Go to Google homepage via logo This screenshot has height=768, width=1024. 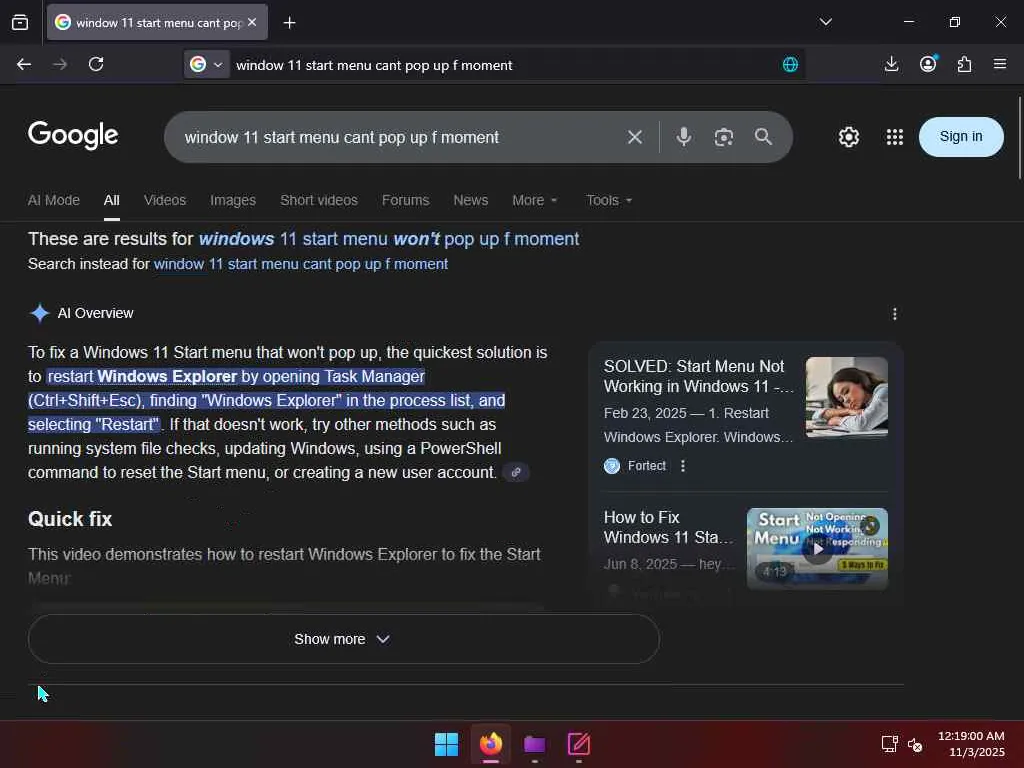tap(73, 135)
